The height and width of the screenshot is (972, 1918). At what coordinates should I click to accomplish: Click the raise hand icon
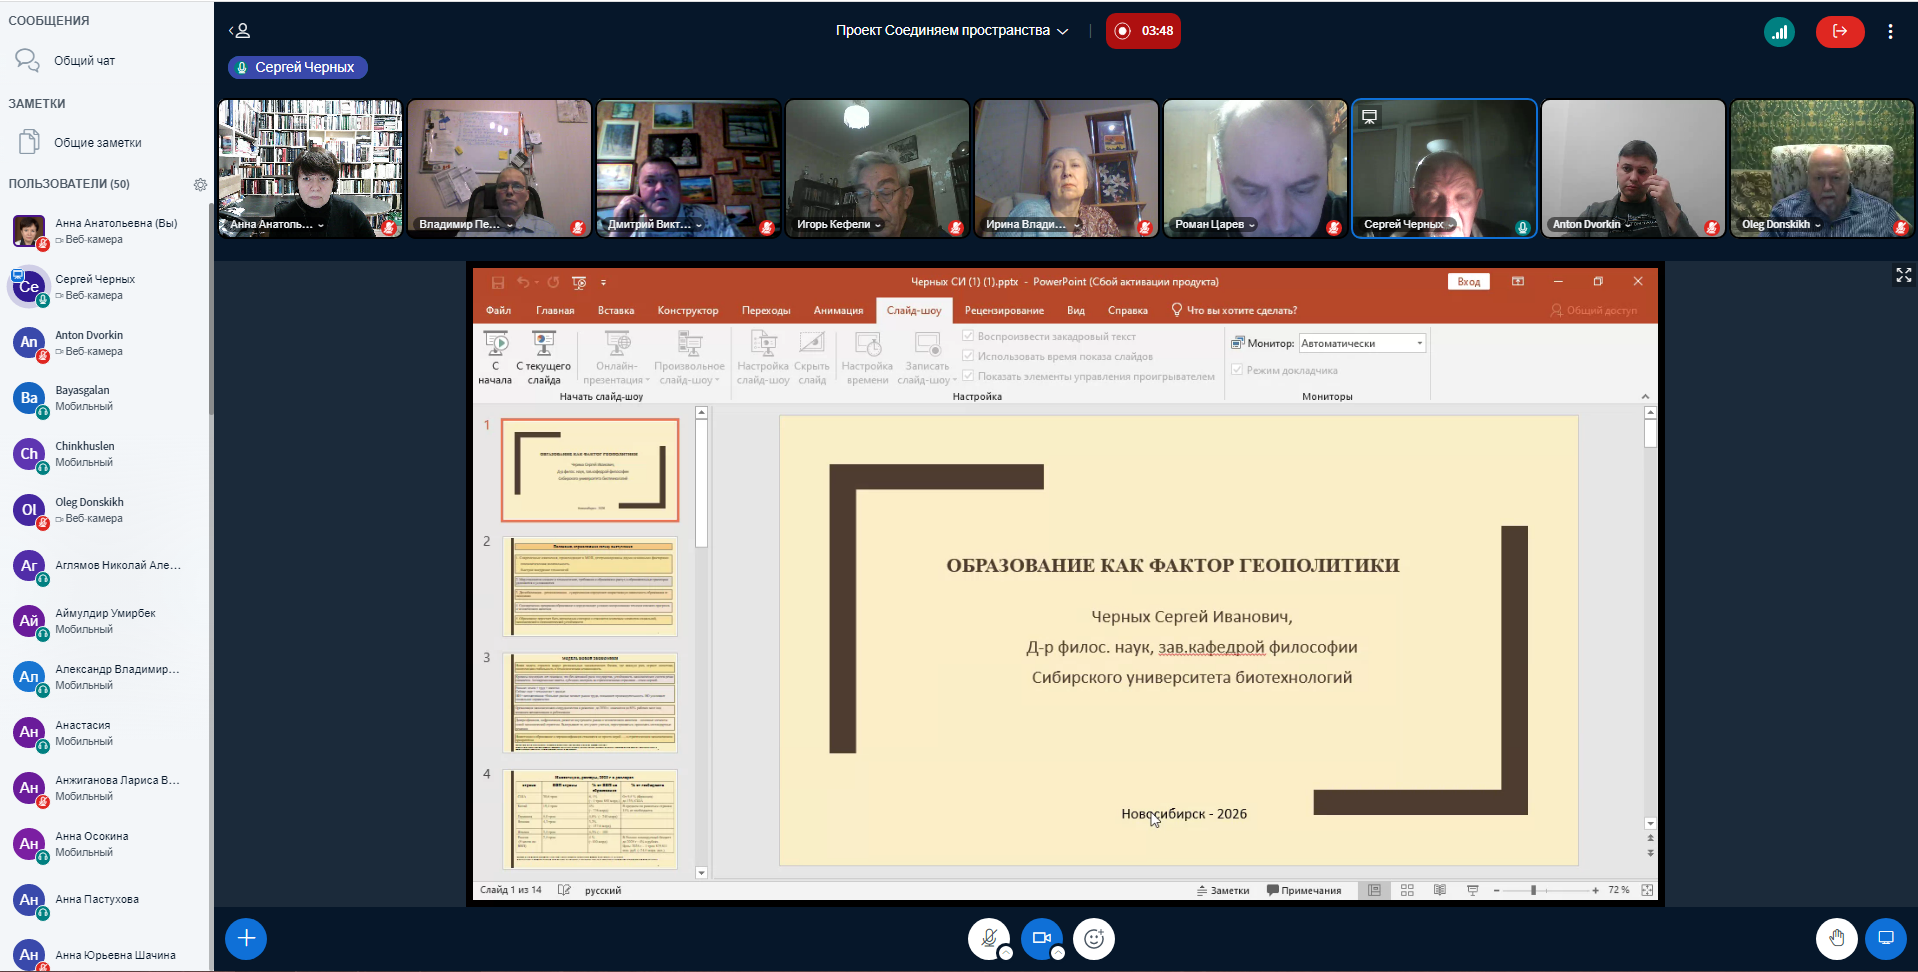[1836, 938]
